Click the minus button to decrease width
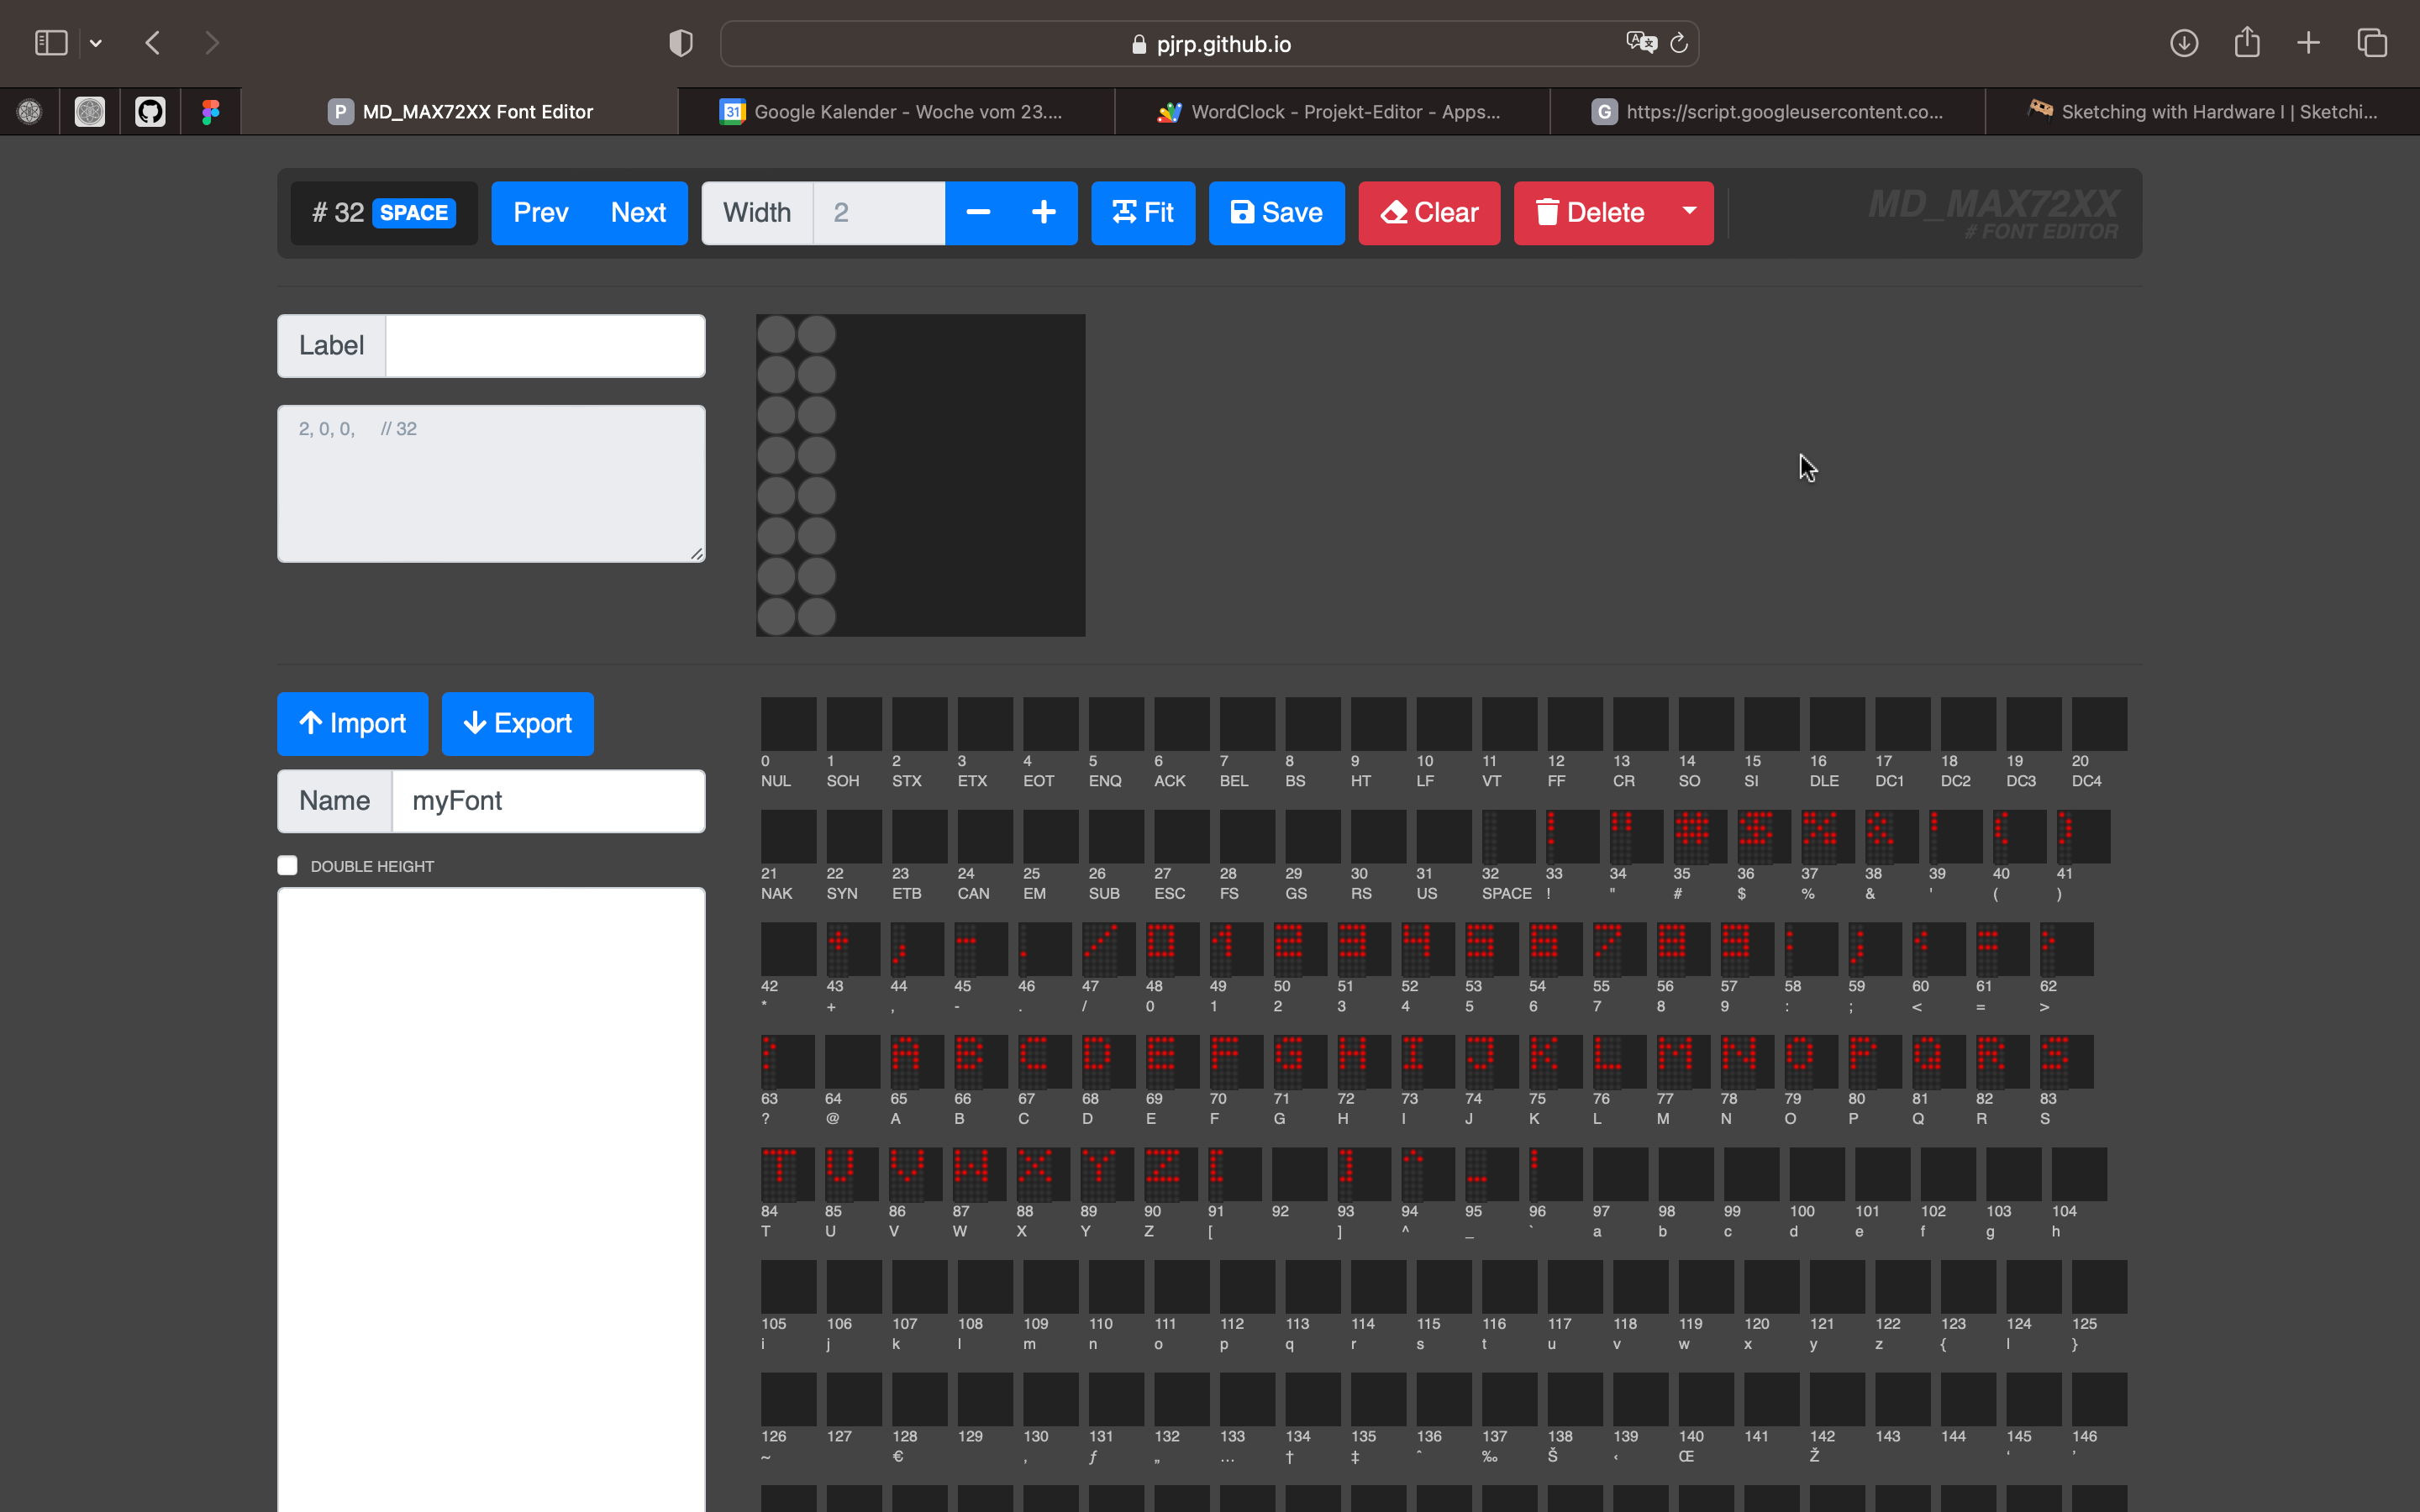The image size is (2420, 1512). click(x=978, y=213)
